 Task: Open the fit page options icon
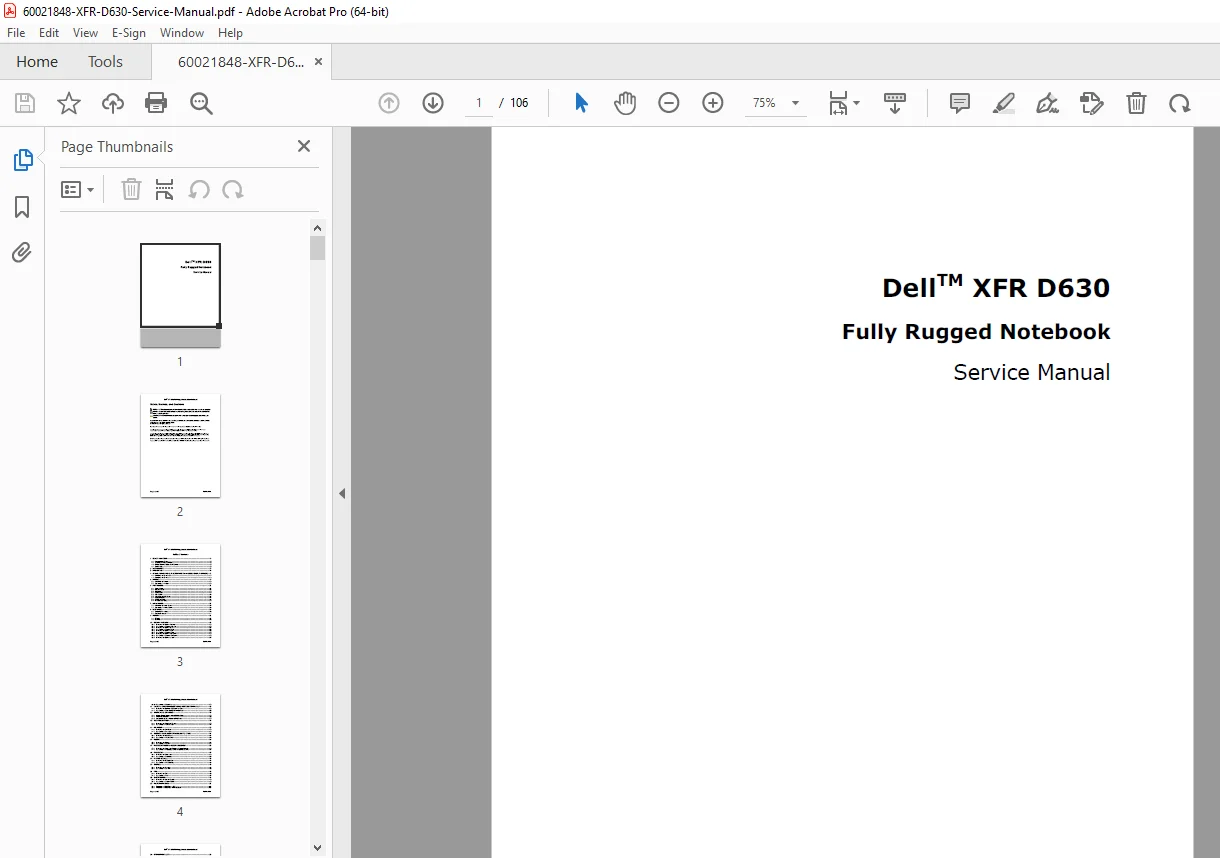[844, 103]
